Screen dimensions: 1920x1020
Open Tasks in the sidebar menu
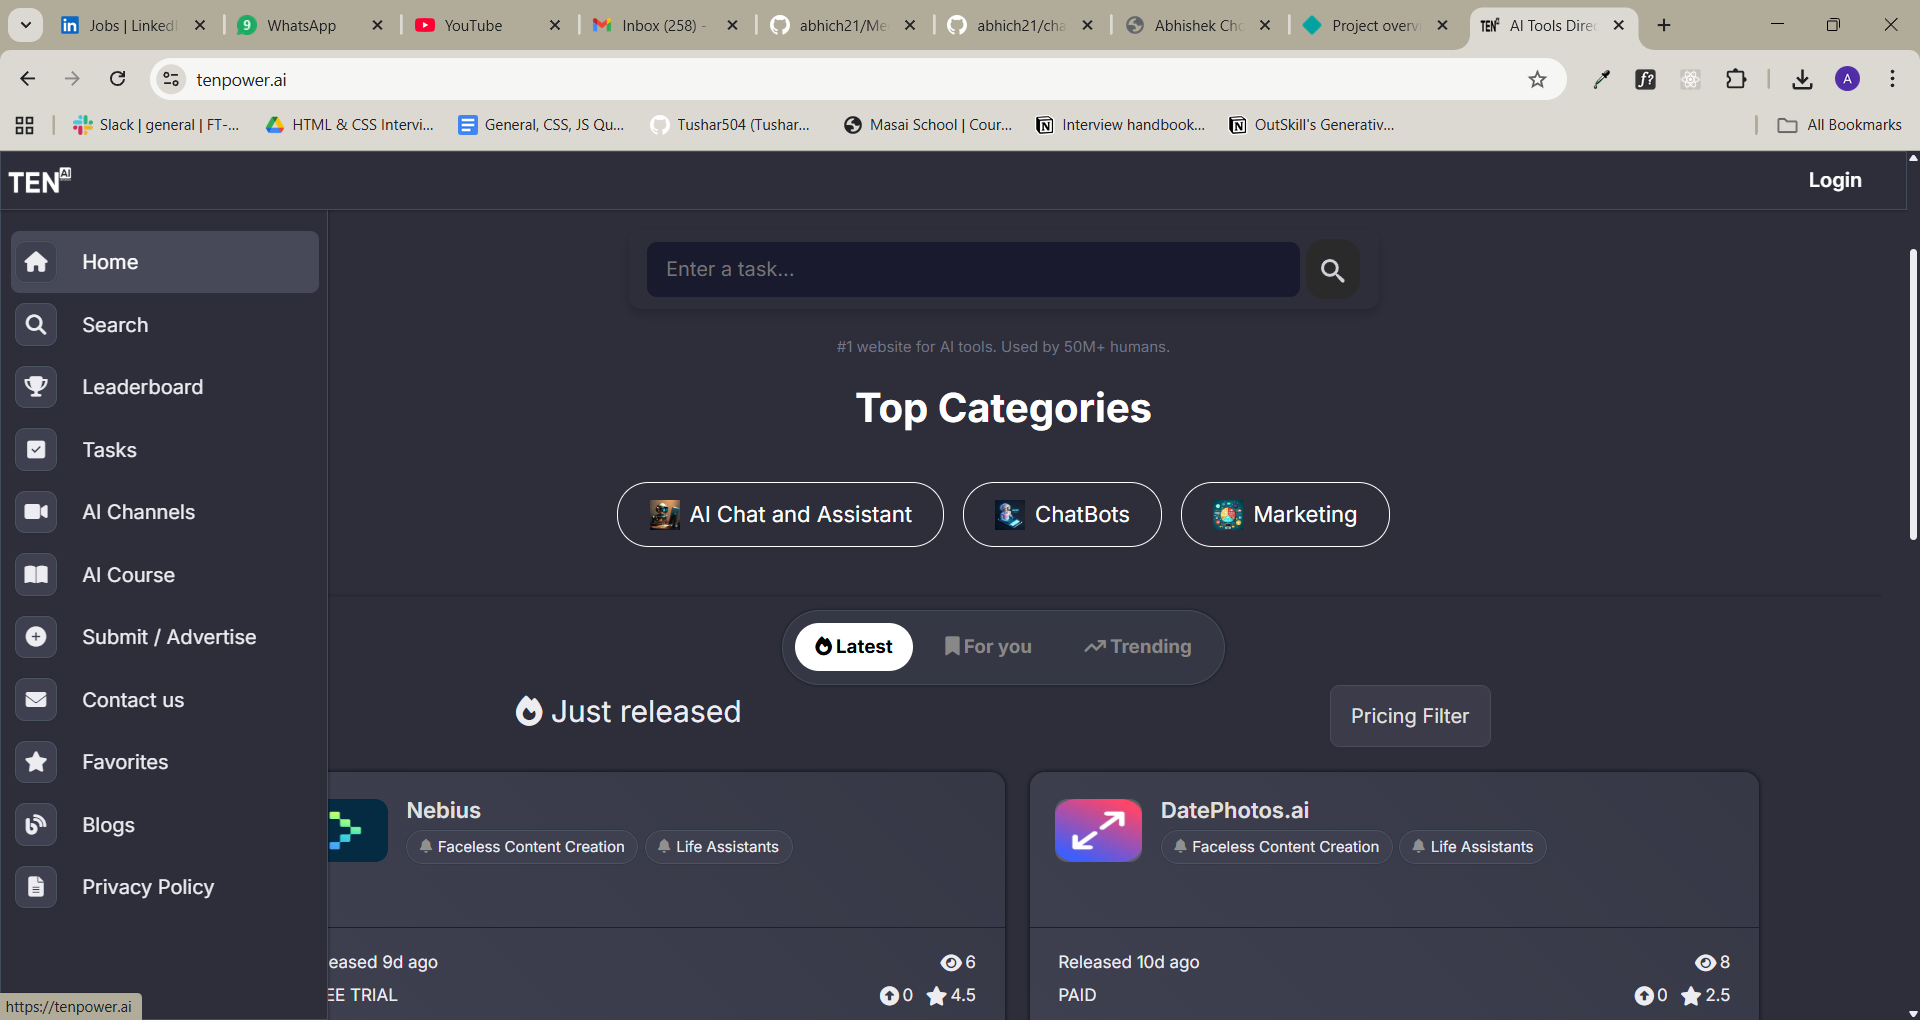pyautogui.click(x=109, y=450)
